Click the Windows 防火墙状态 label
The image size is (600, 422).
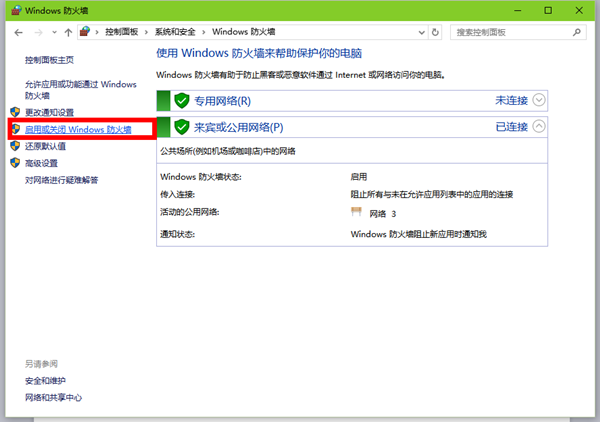(201, 177)
